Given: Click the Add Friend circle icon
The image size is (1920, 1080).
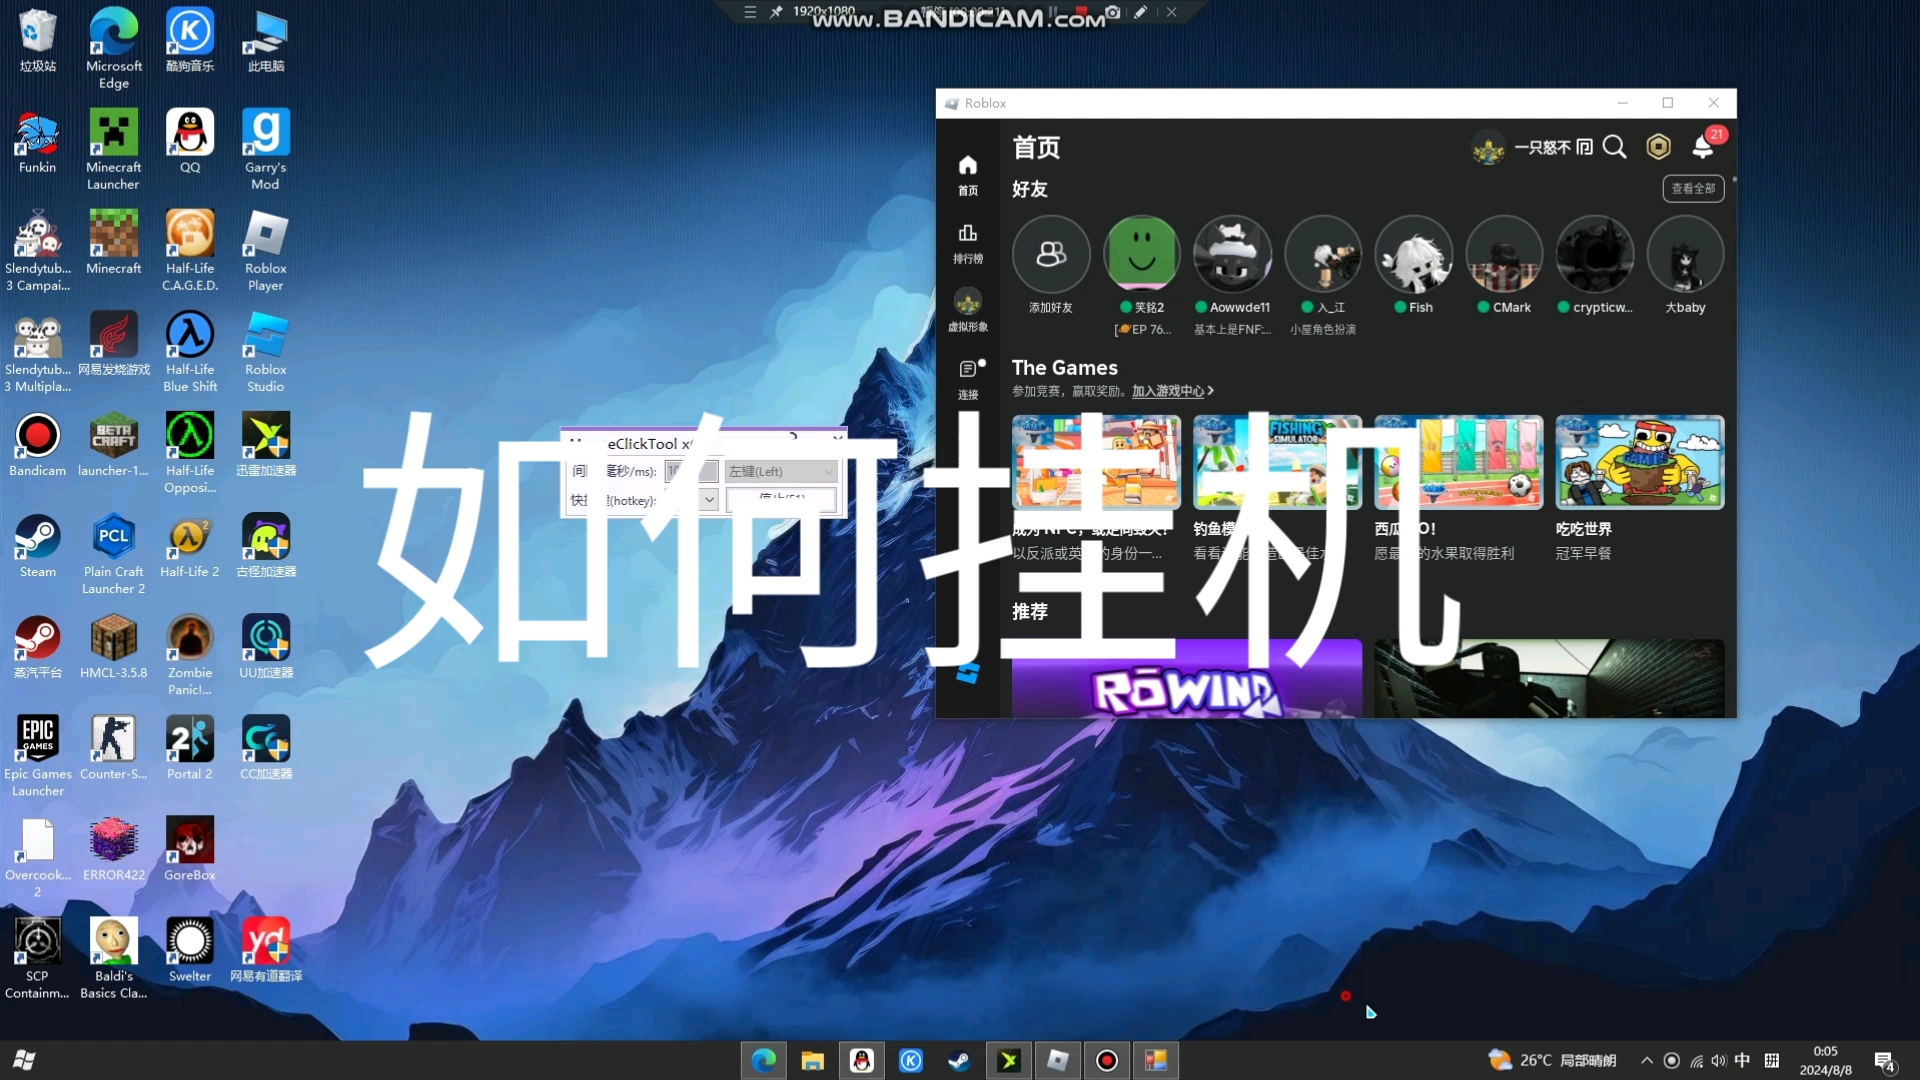Looking at the screenshot, I should [1050, 255].
